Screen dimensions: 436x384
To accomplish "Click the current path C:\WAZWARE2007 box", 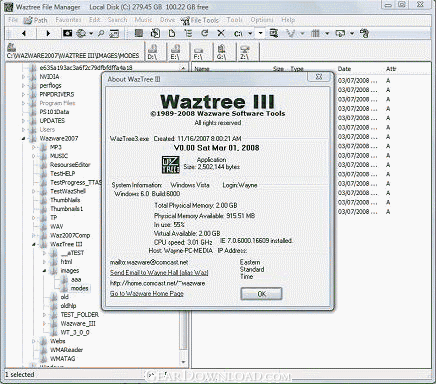I will click(73, 52).
